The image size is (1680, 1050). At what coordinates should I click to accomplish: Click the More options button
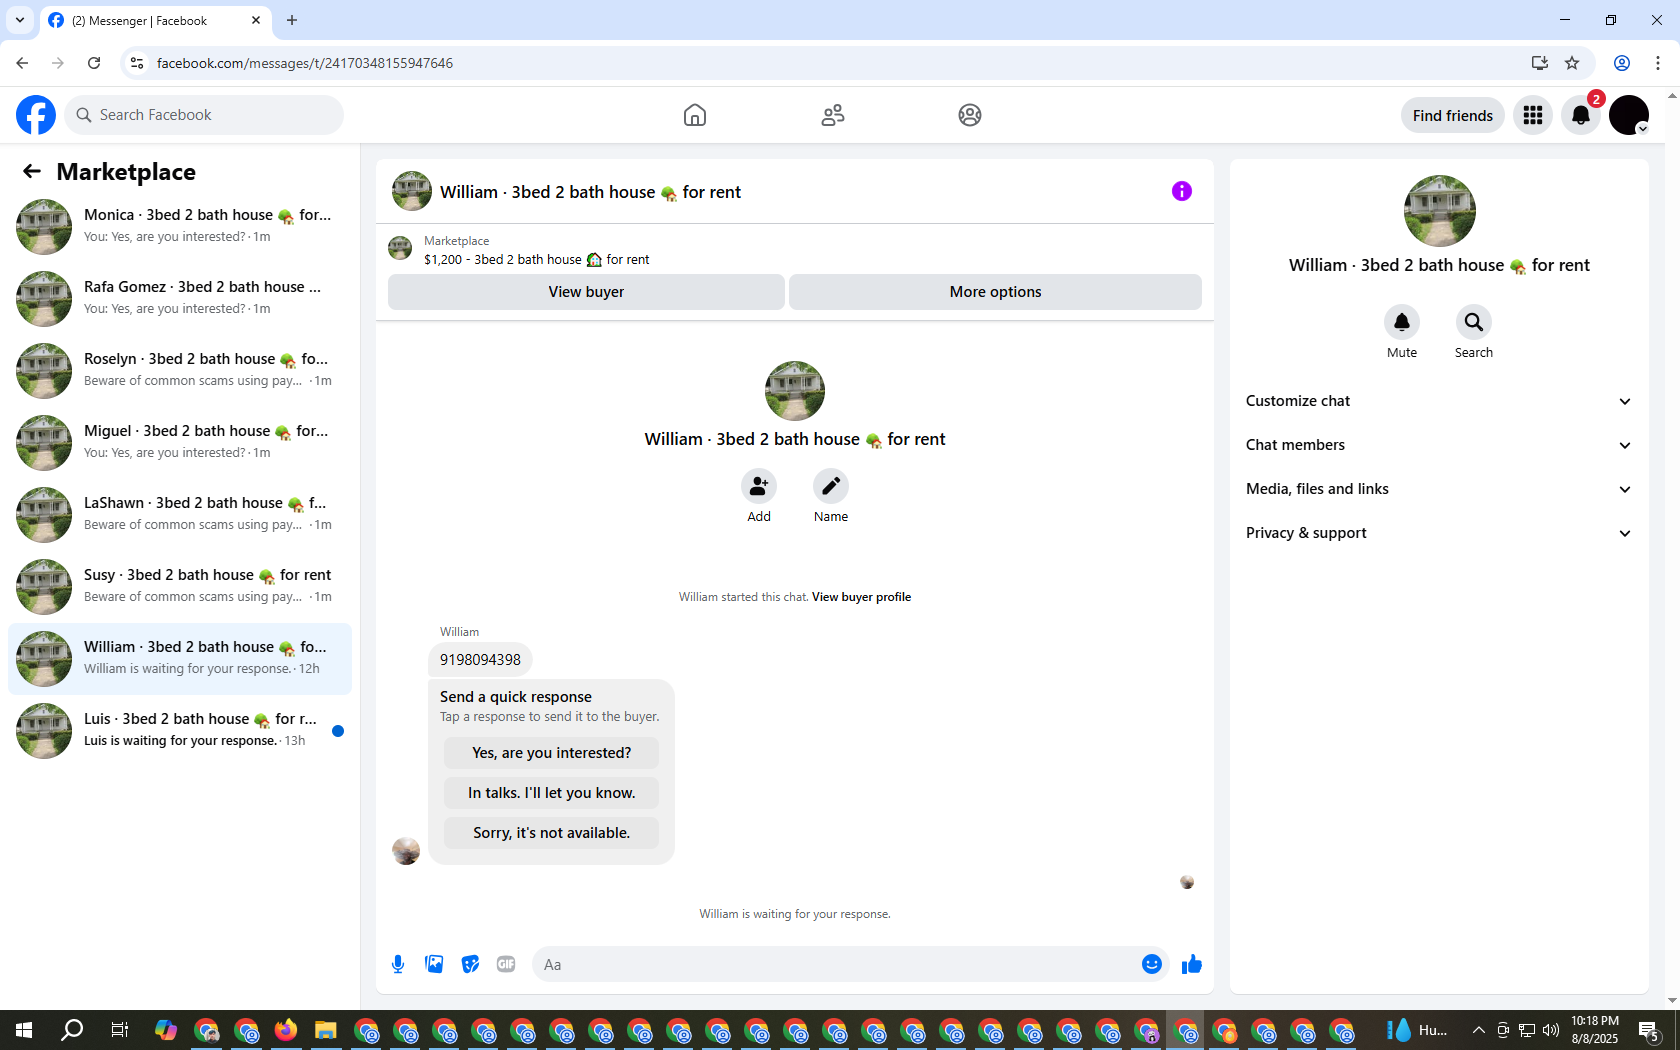click(x=995, y=292)
